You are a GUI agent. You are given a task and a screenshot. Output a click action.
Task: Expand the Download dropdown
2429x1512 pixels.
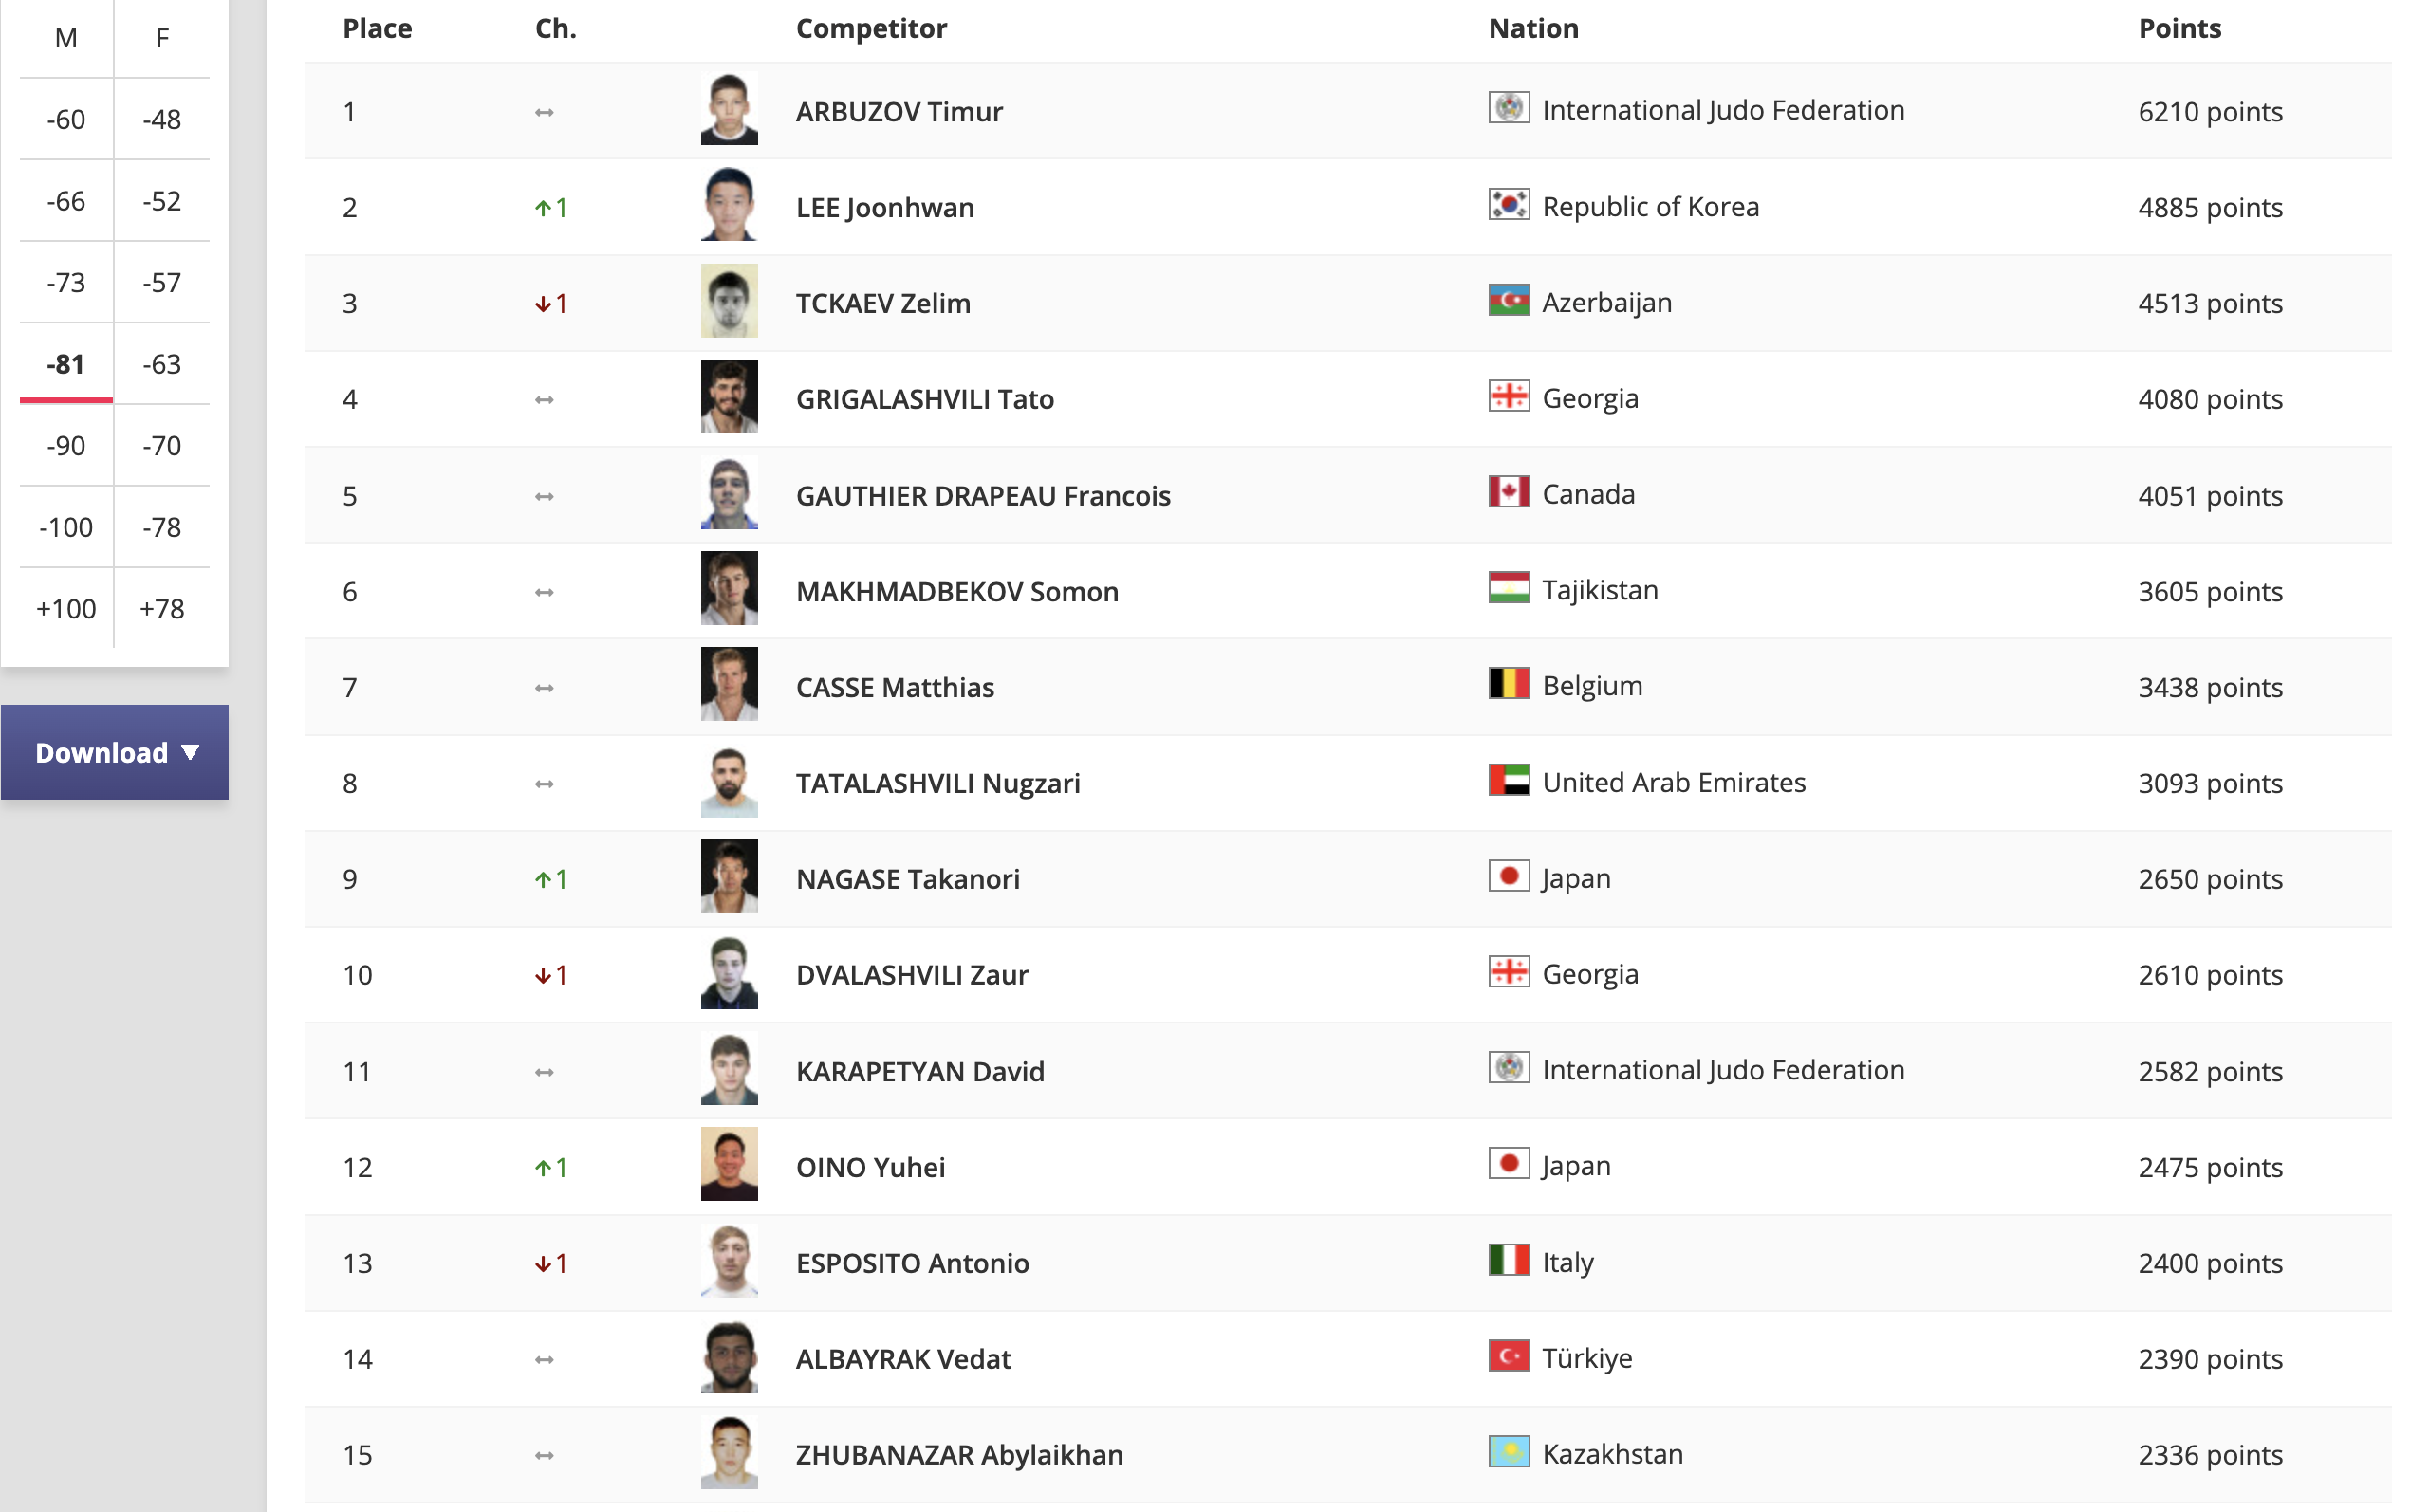pyautogui.click(x=115, y=752)
